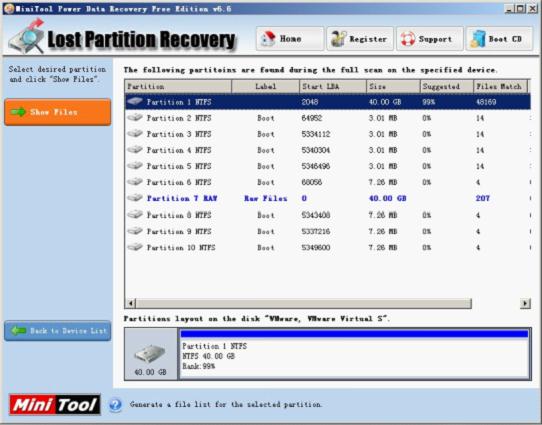Click the orange Show Files button

pos(58,112)
